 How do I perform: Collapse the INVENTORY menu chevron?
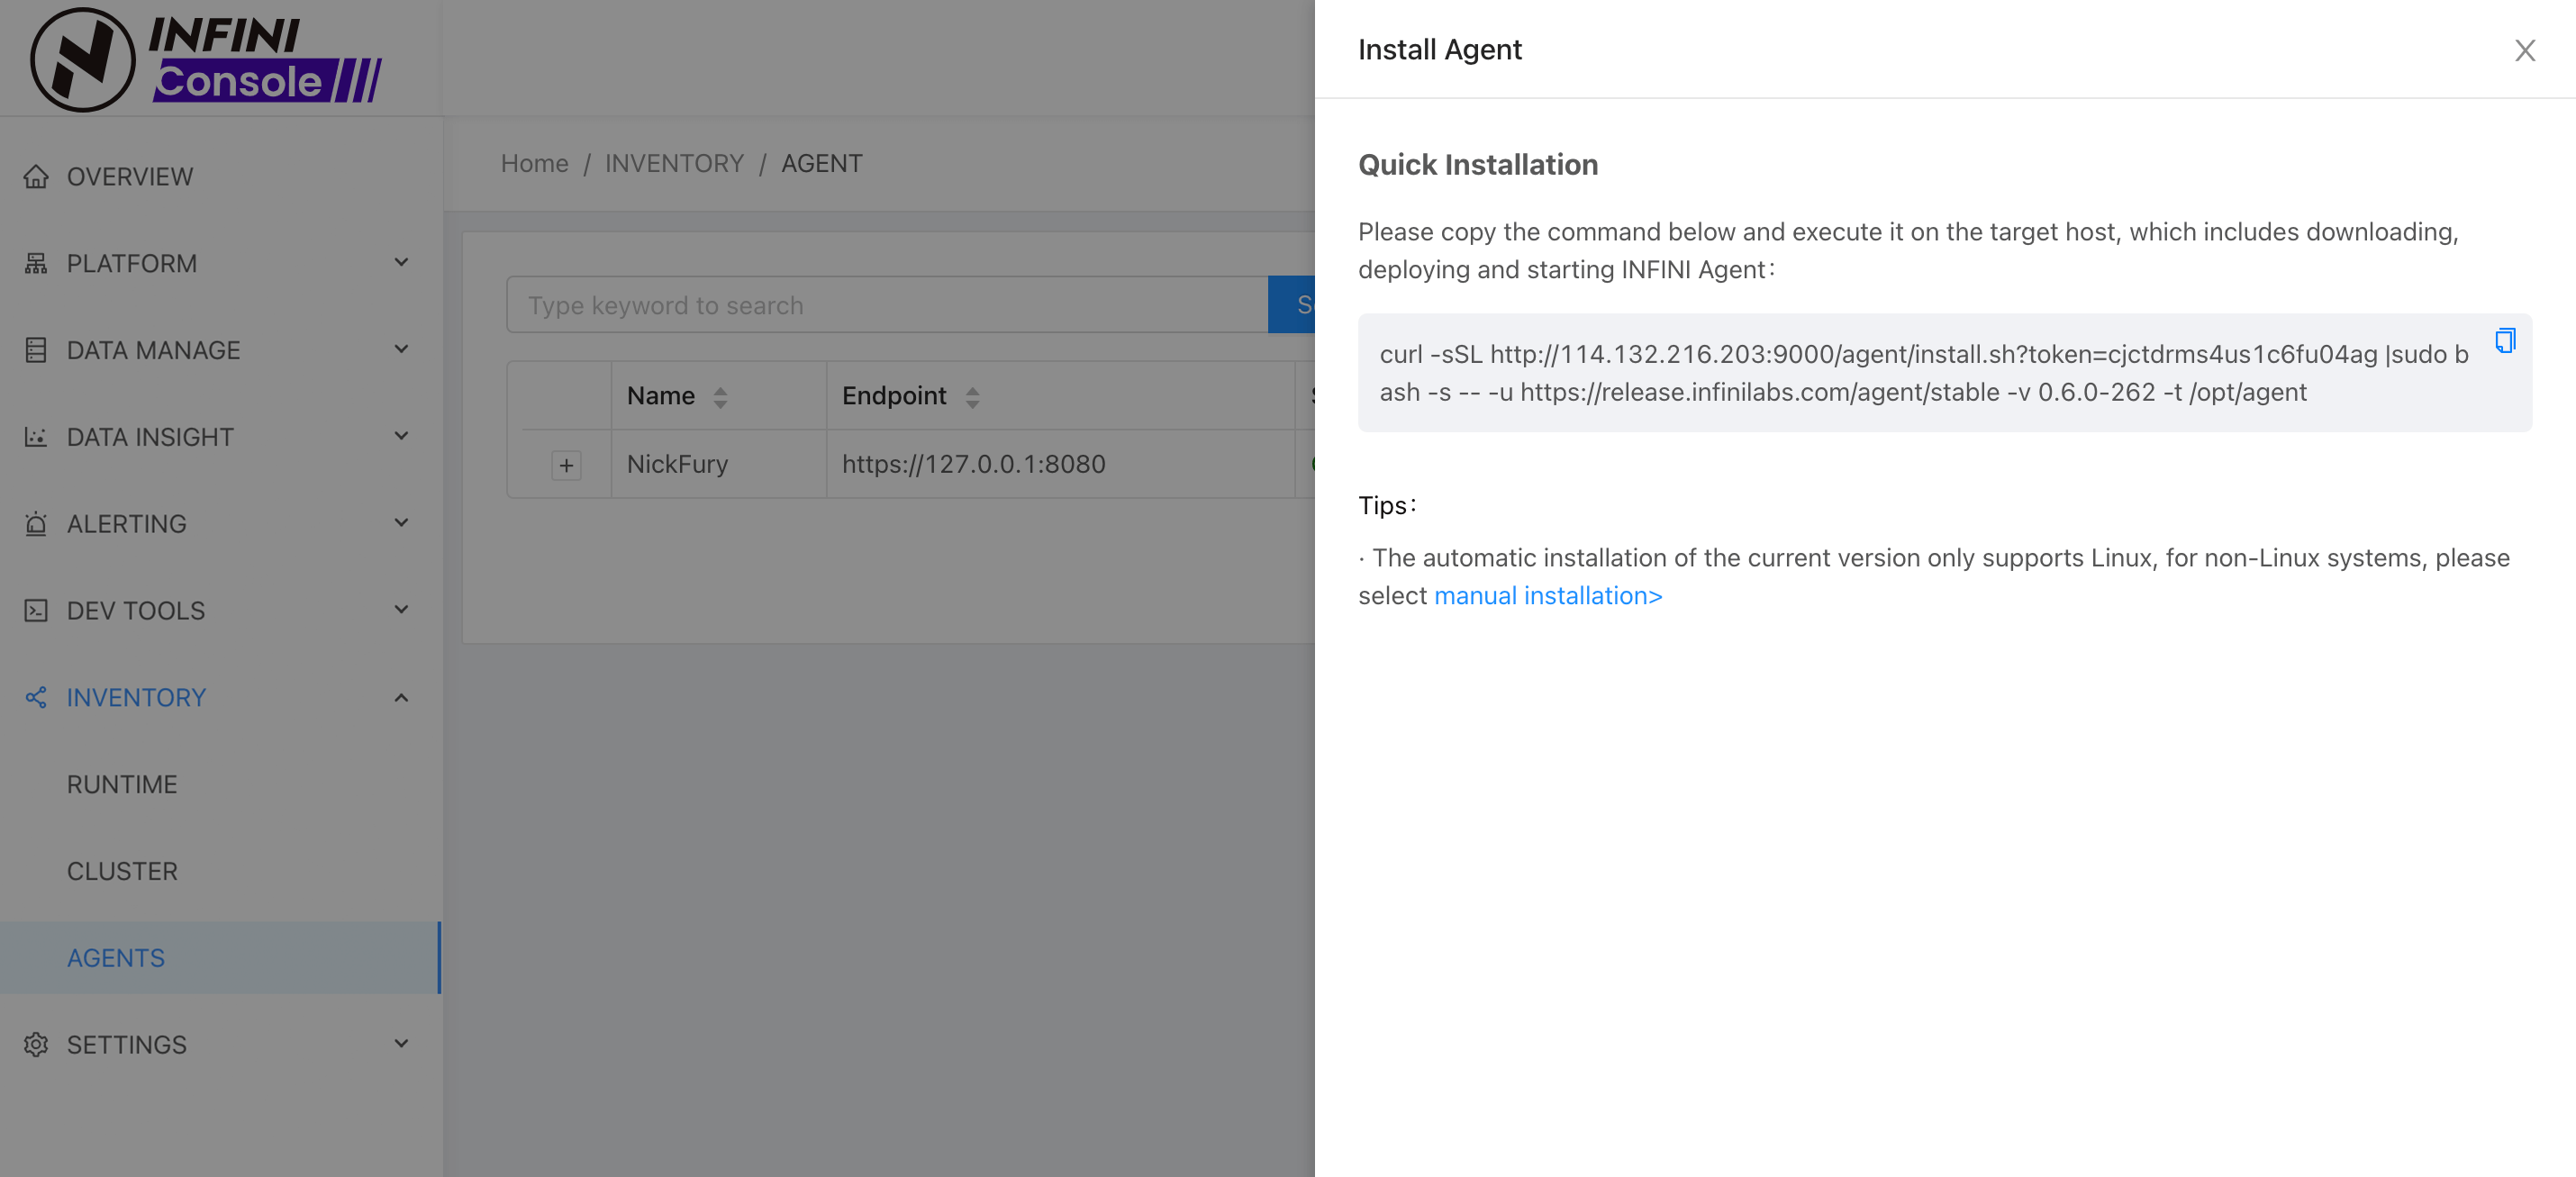401,697
